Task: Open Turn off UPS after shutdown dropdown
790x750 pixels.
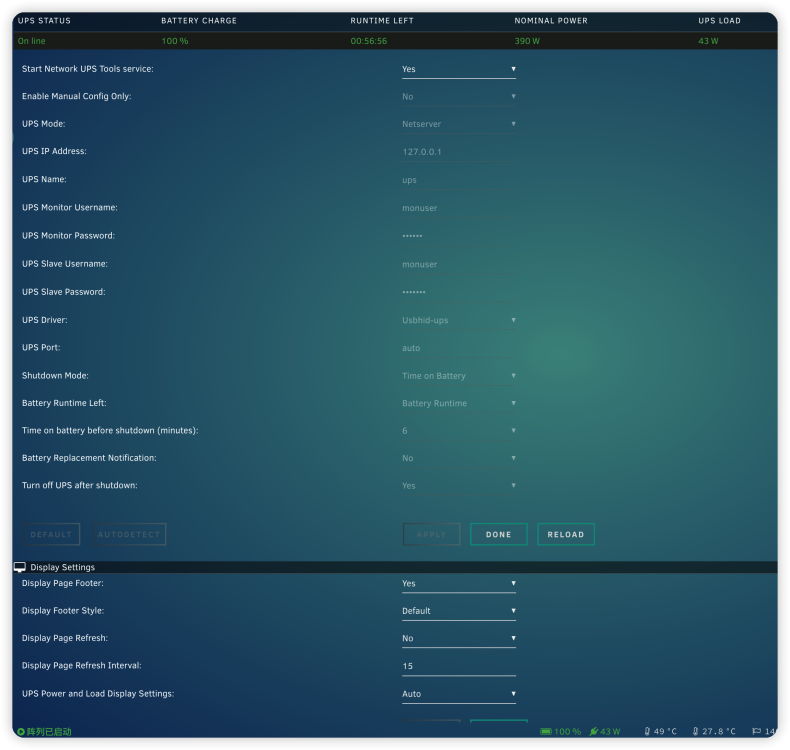Action: 458,486
